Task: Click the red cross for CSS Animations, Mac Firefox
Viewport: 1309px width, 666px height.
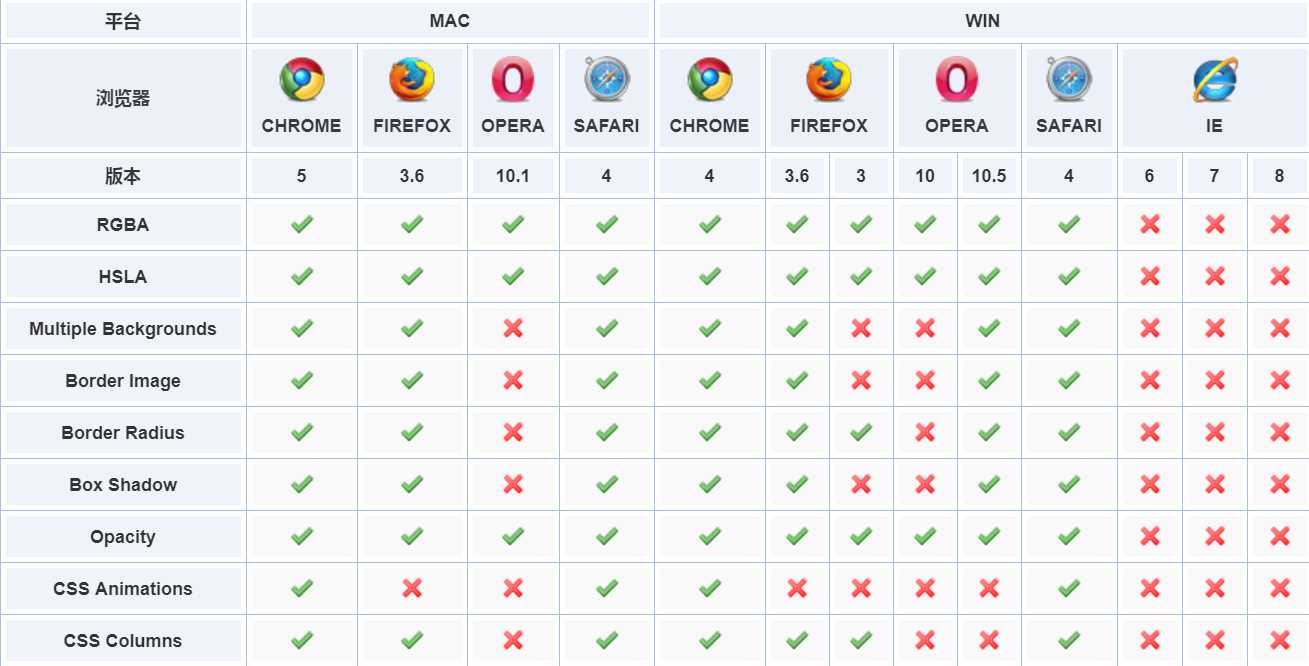Action: [412, 588]
